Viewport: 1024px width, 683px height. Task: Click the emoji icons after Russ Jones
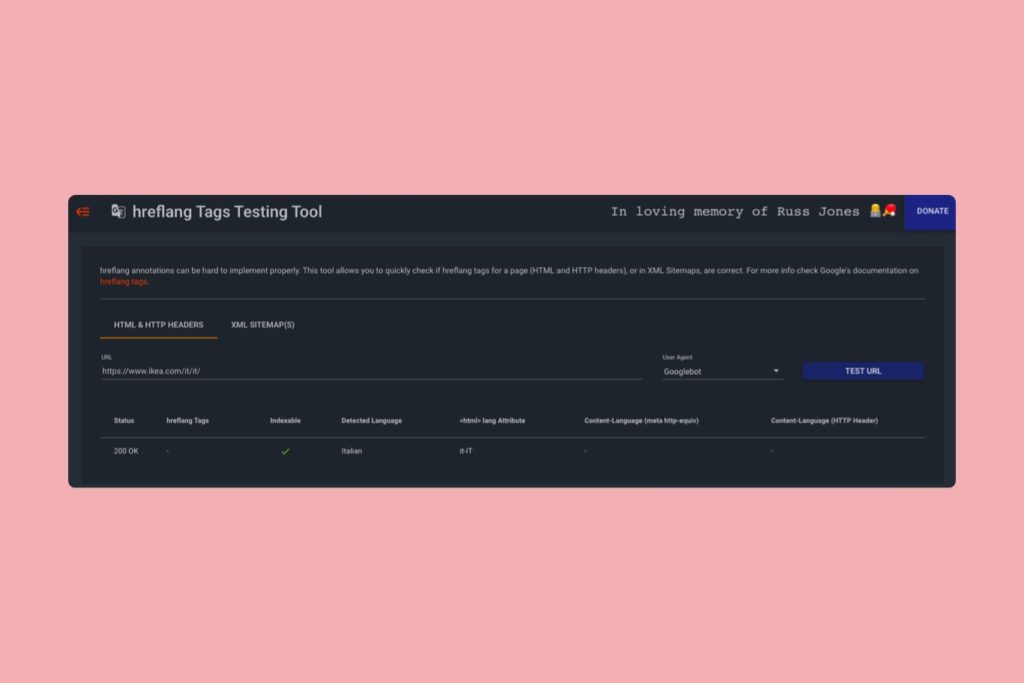click(882, 211)
